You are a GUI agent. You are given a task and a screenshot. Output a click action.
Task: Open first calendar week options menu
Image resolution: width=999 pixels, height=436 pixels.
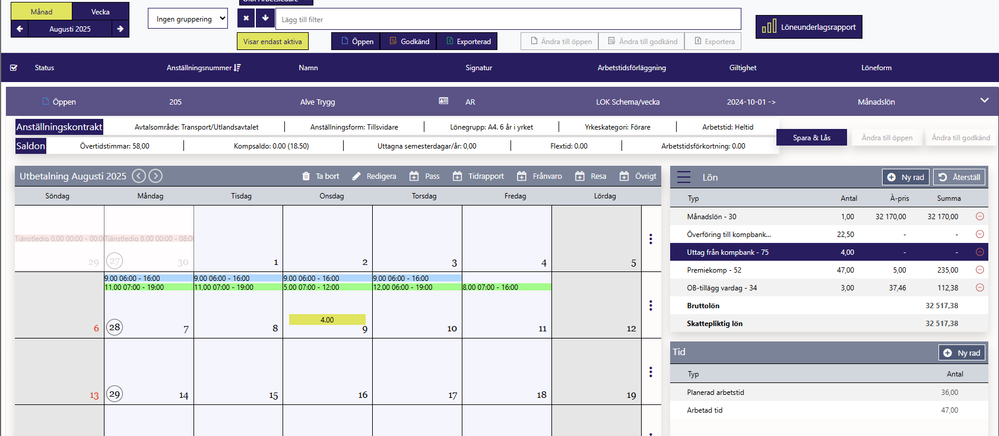point(652,238)
